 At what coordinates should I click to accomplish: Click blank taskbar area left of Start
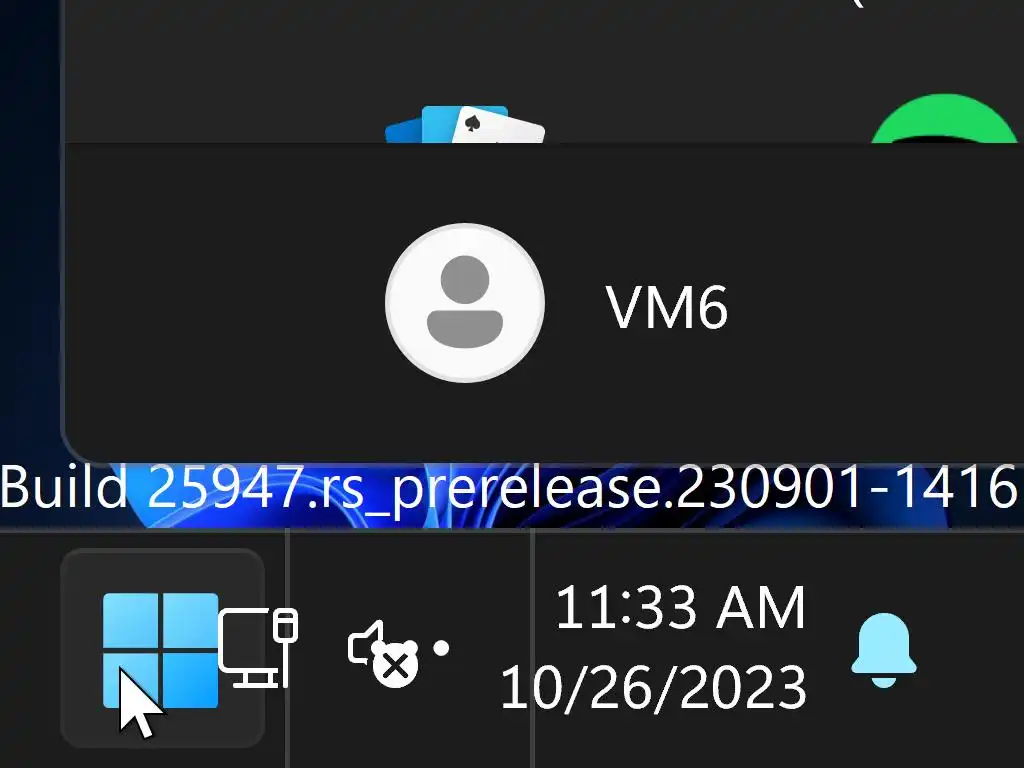click(29, 650)
